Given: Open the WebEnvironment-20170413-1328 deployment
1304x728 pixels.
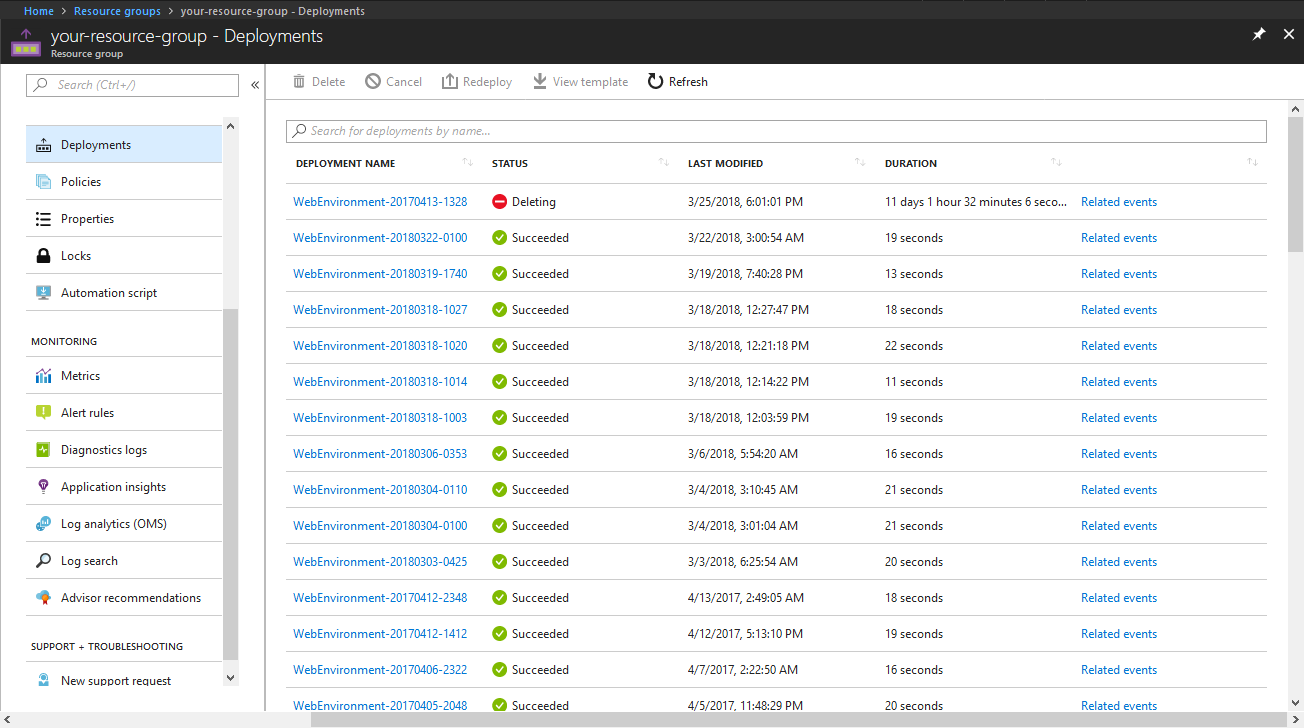Looking at the screenshot, I should coord(380,201).
